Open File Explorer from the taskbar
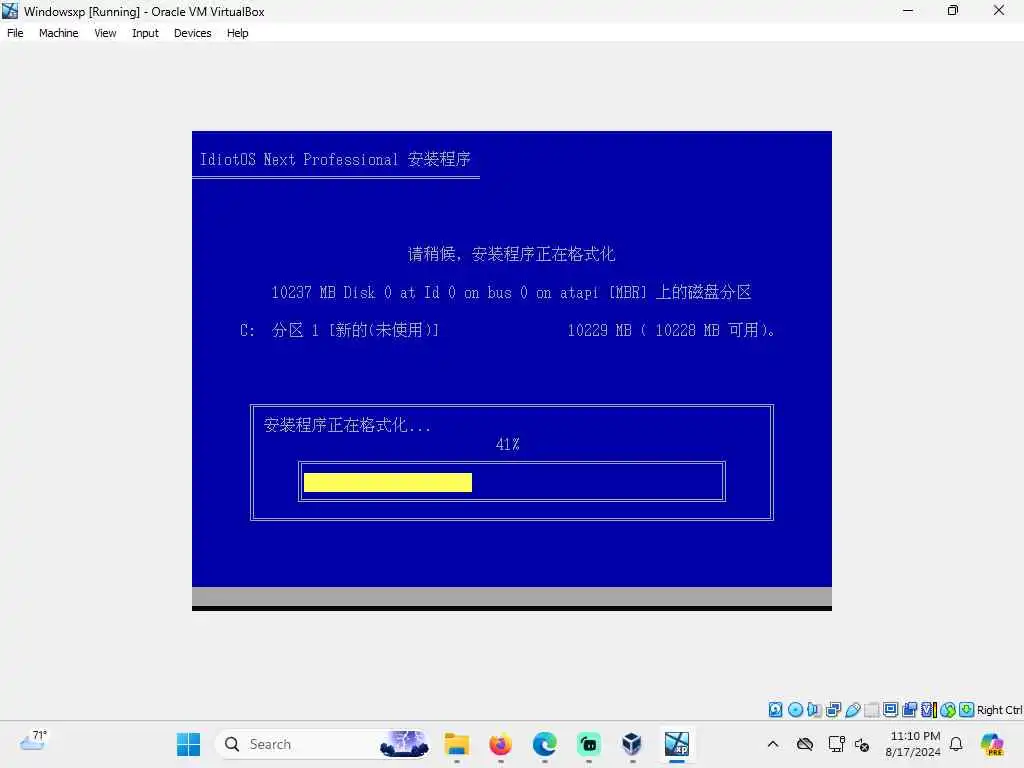 [456, 744]
